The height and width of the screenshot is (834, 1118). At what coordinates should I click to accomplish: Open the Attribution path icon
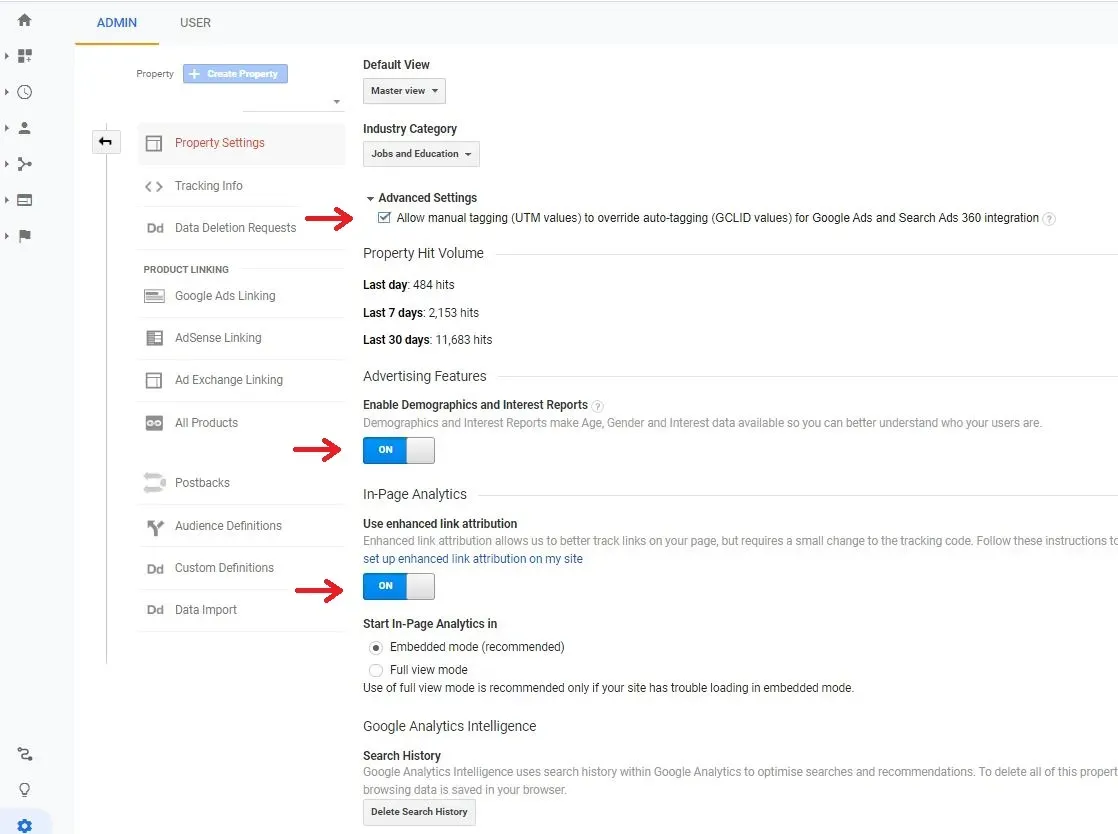24,754
